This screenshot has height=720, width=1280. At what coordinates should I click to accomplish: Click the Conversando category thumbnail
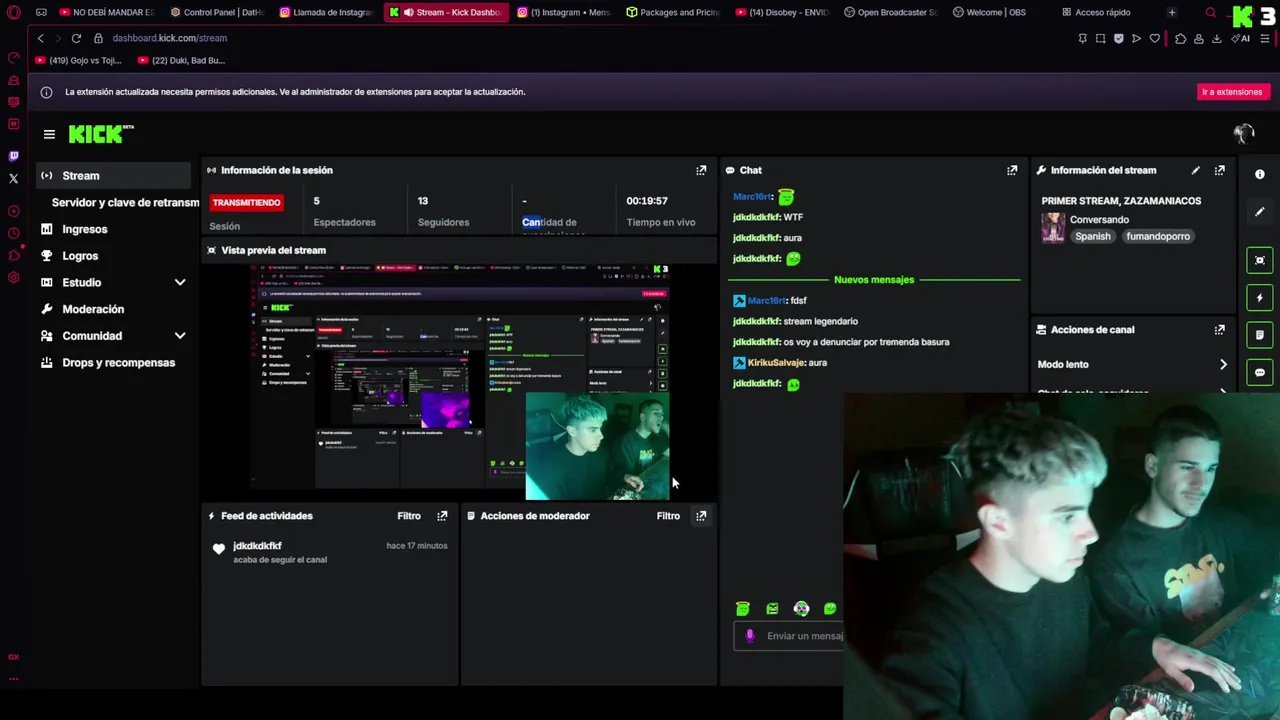1053,228
